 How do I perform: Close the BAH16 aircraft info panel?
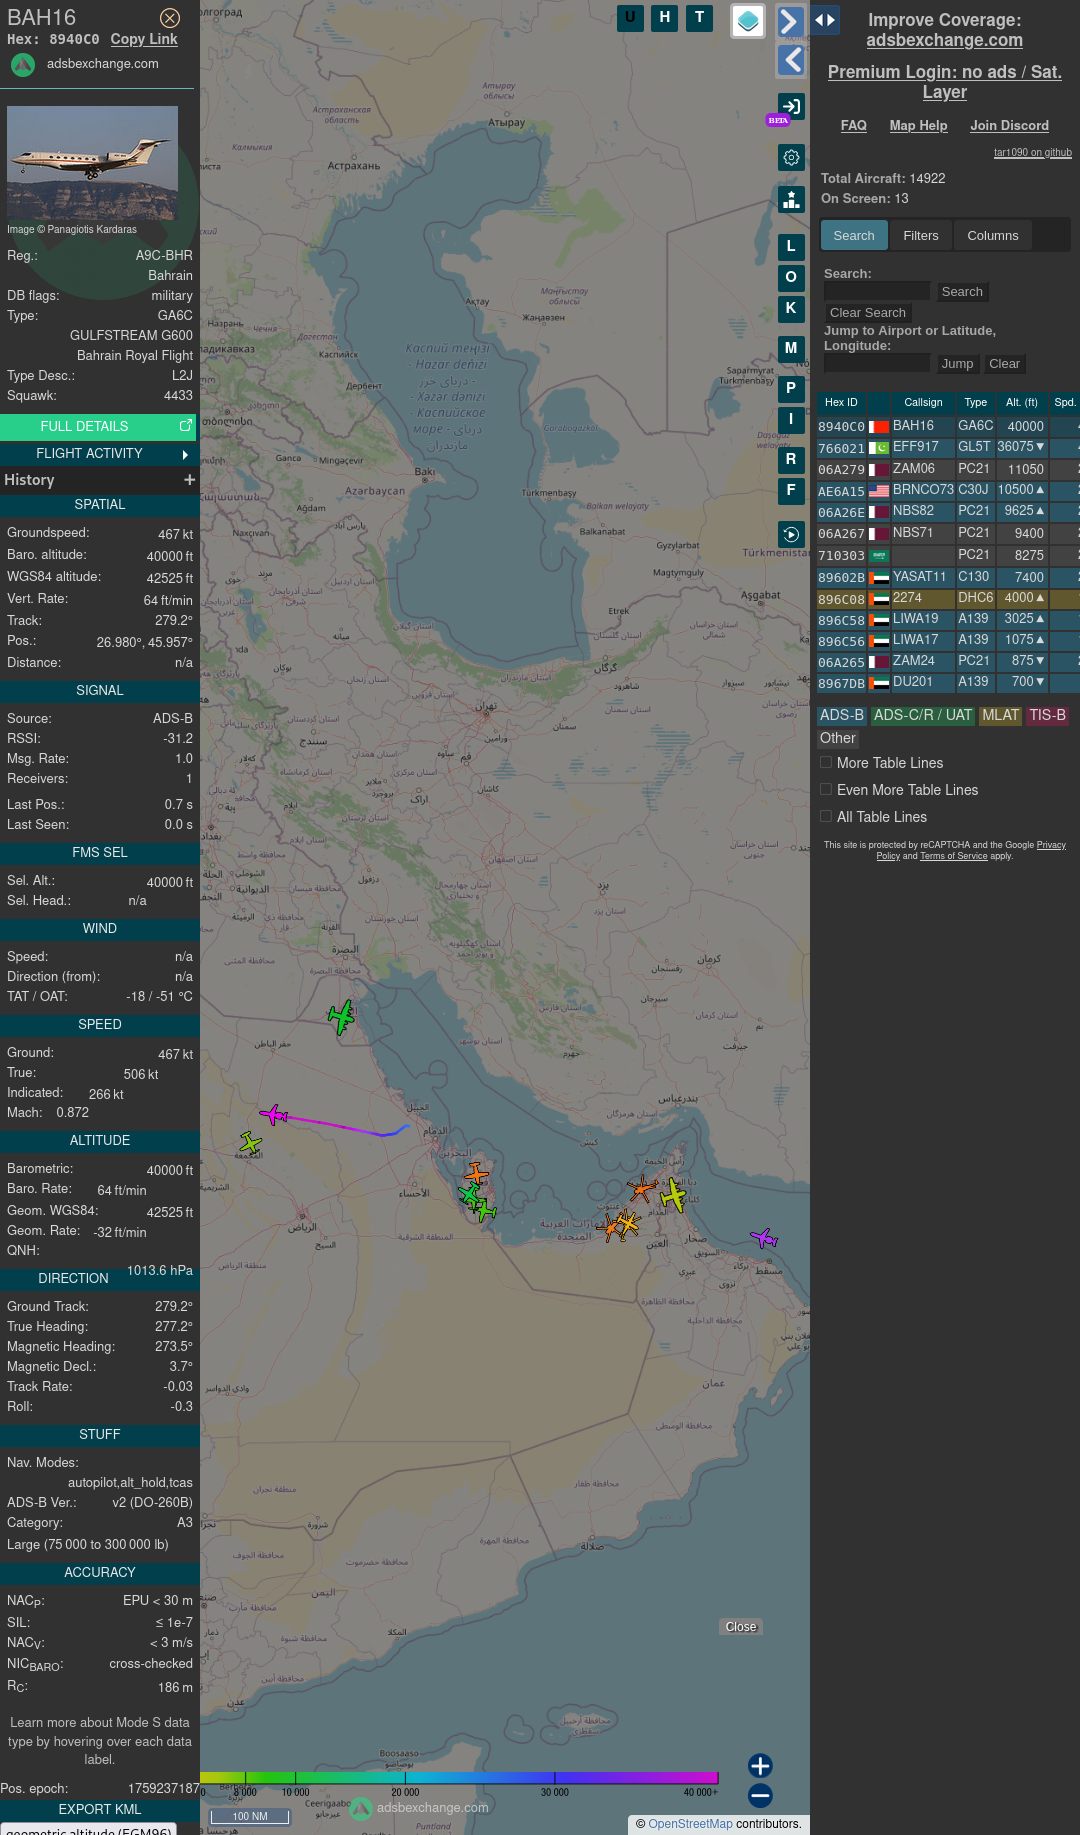170,18
